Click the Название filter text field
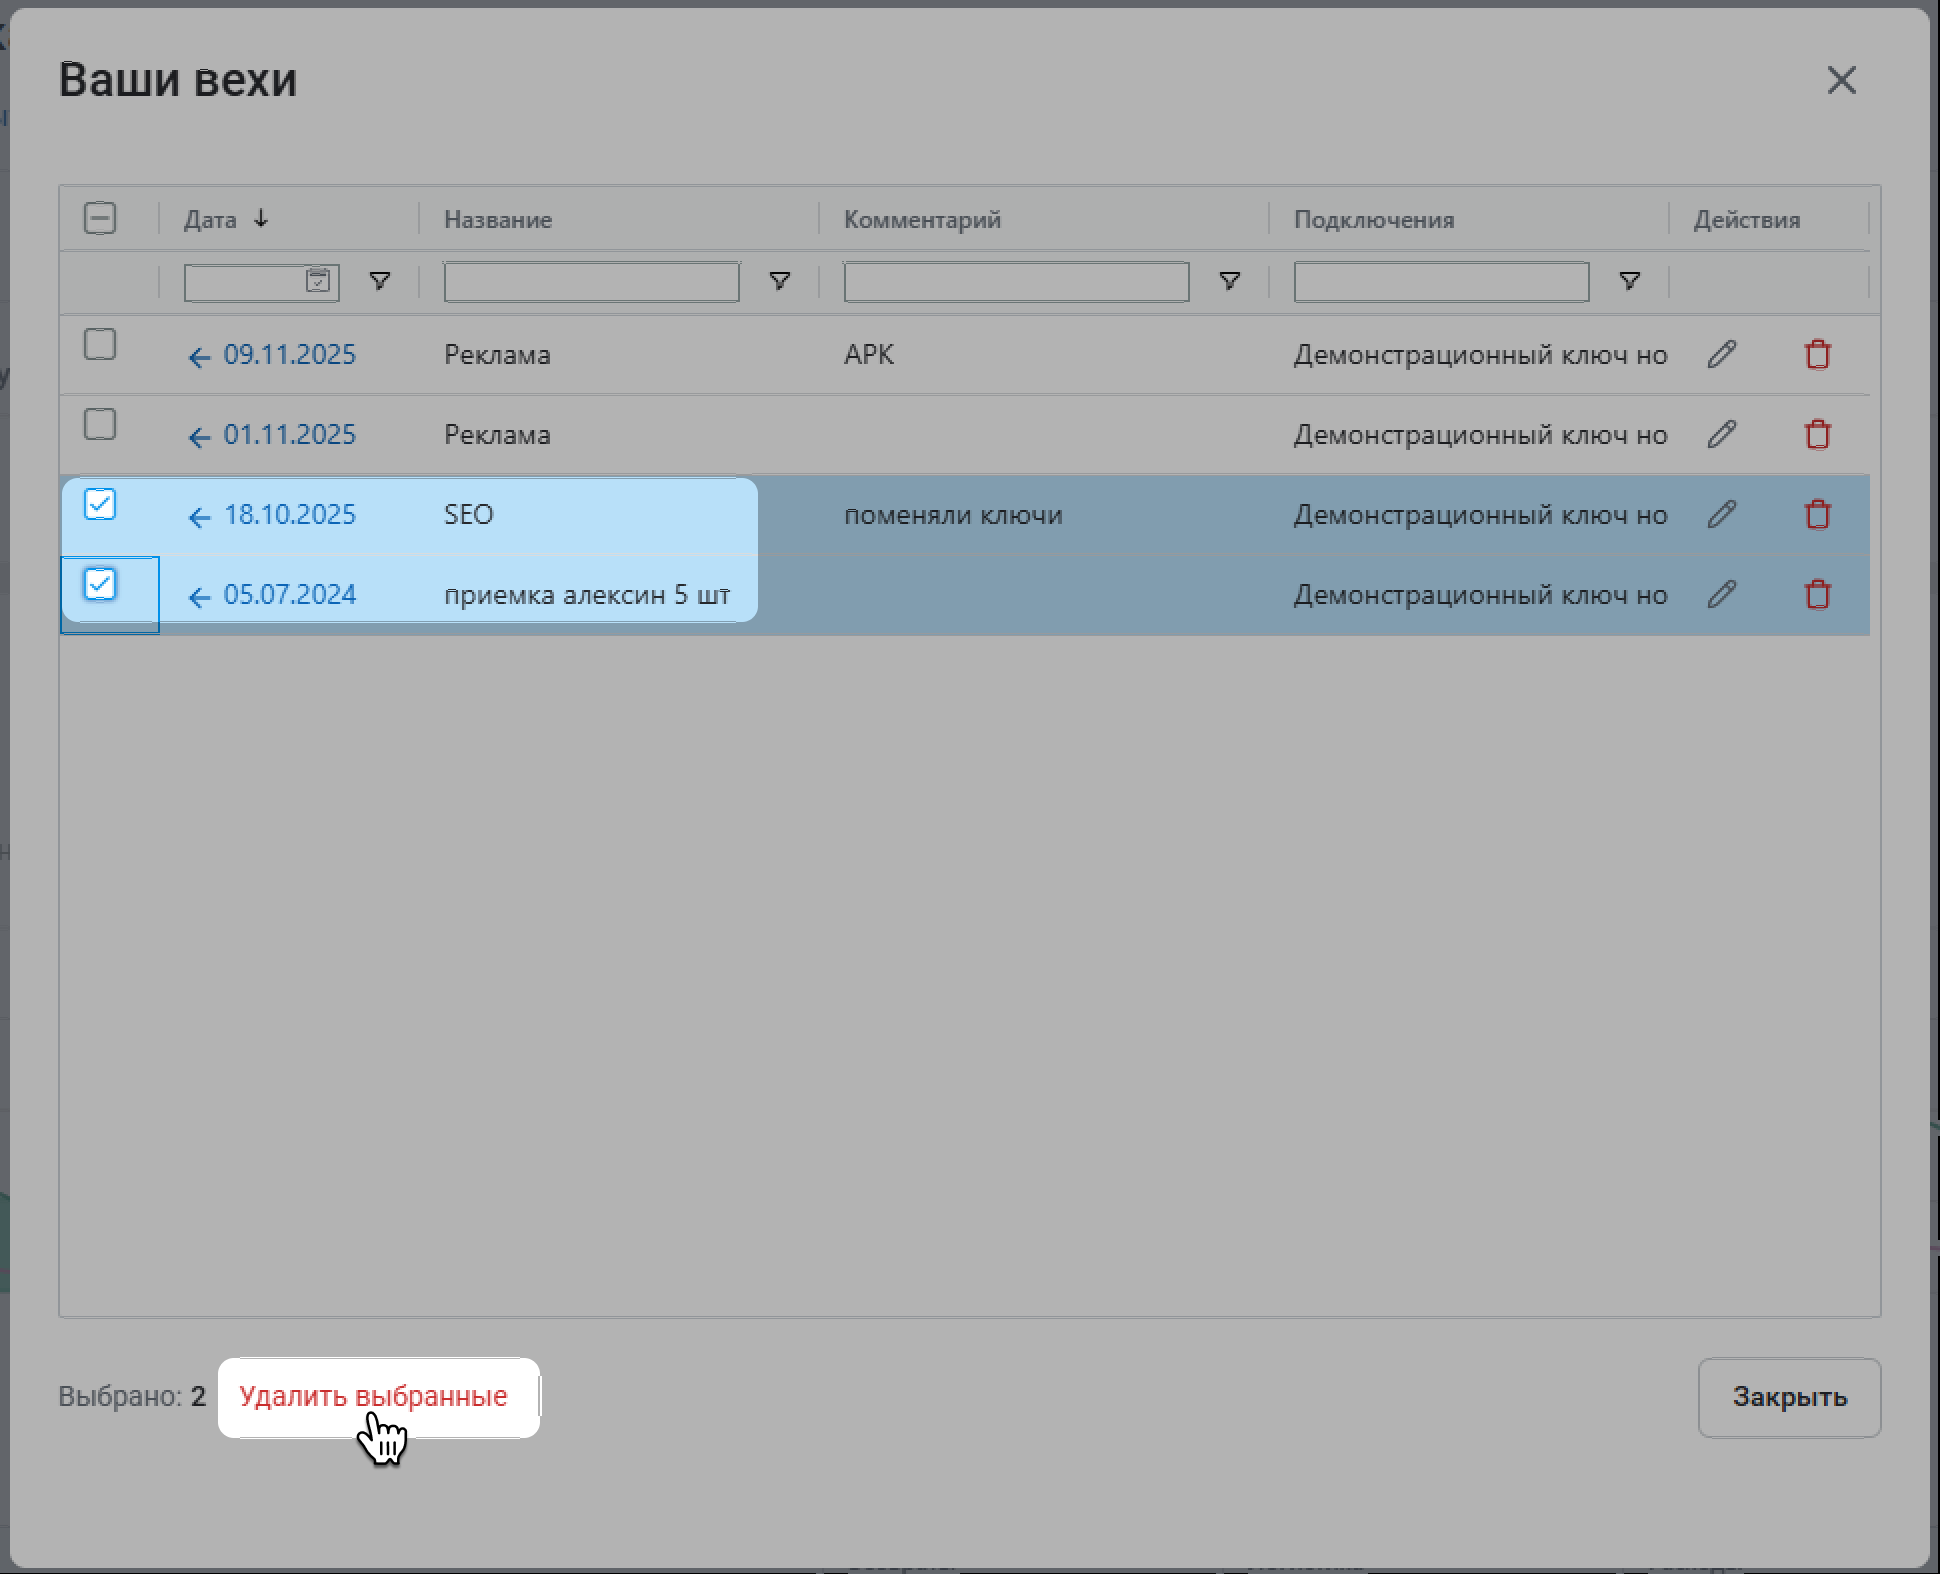Image resolution: width=1940 pixels, height=1574 pixels. [591, 282]
